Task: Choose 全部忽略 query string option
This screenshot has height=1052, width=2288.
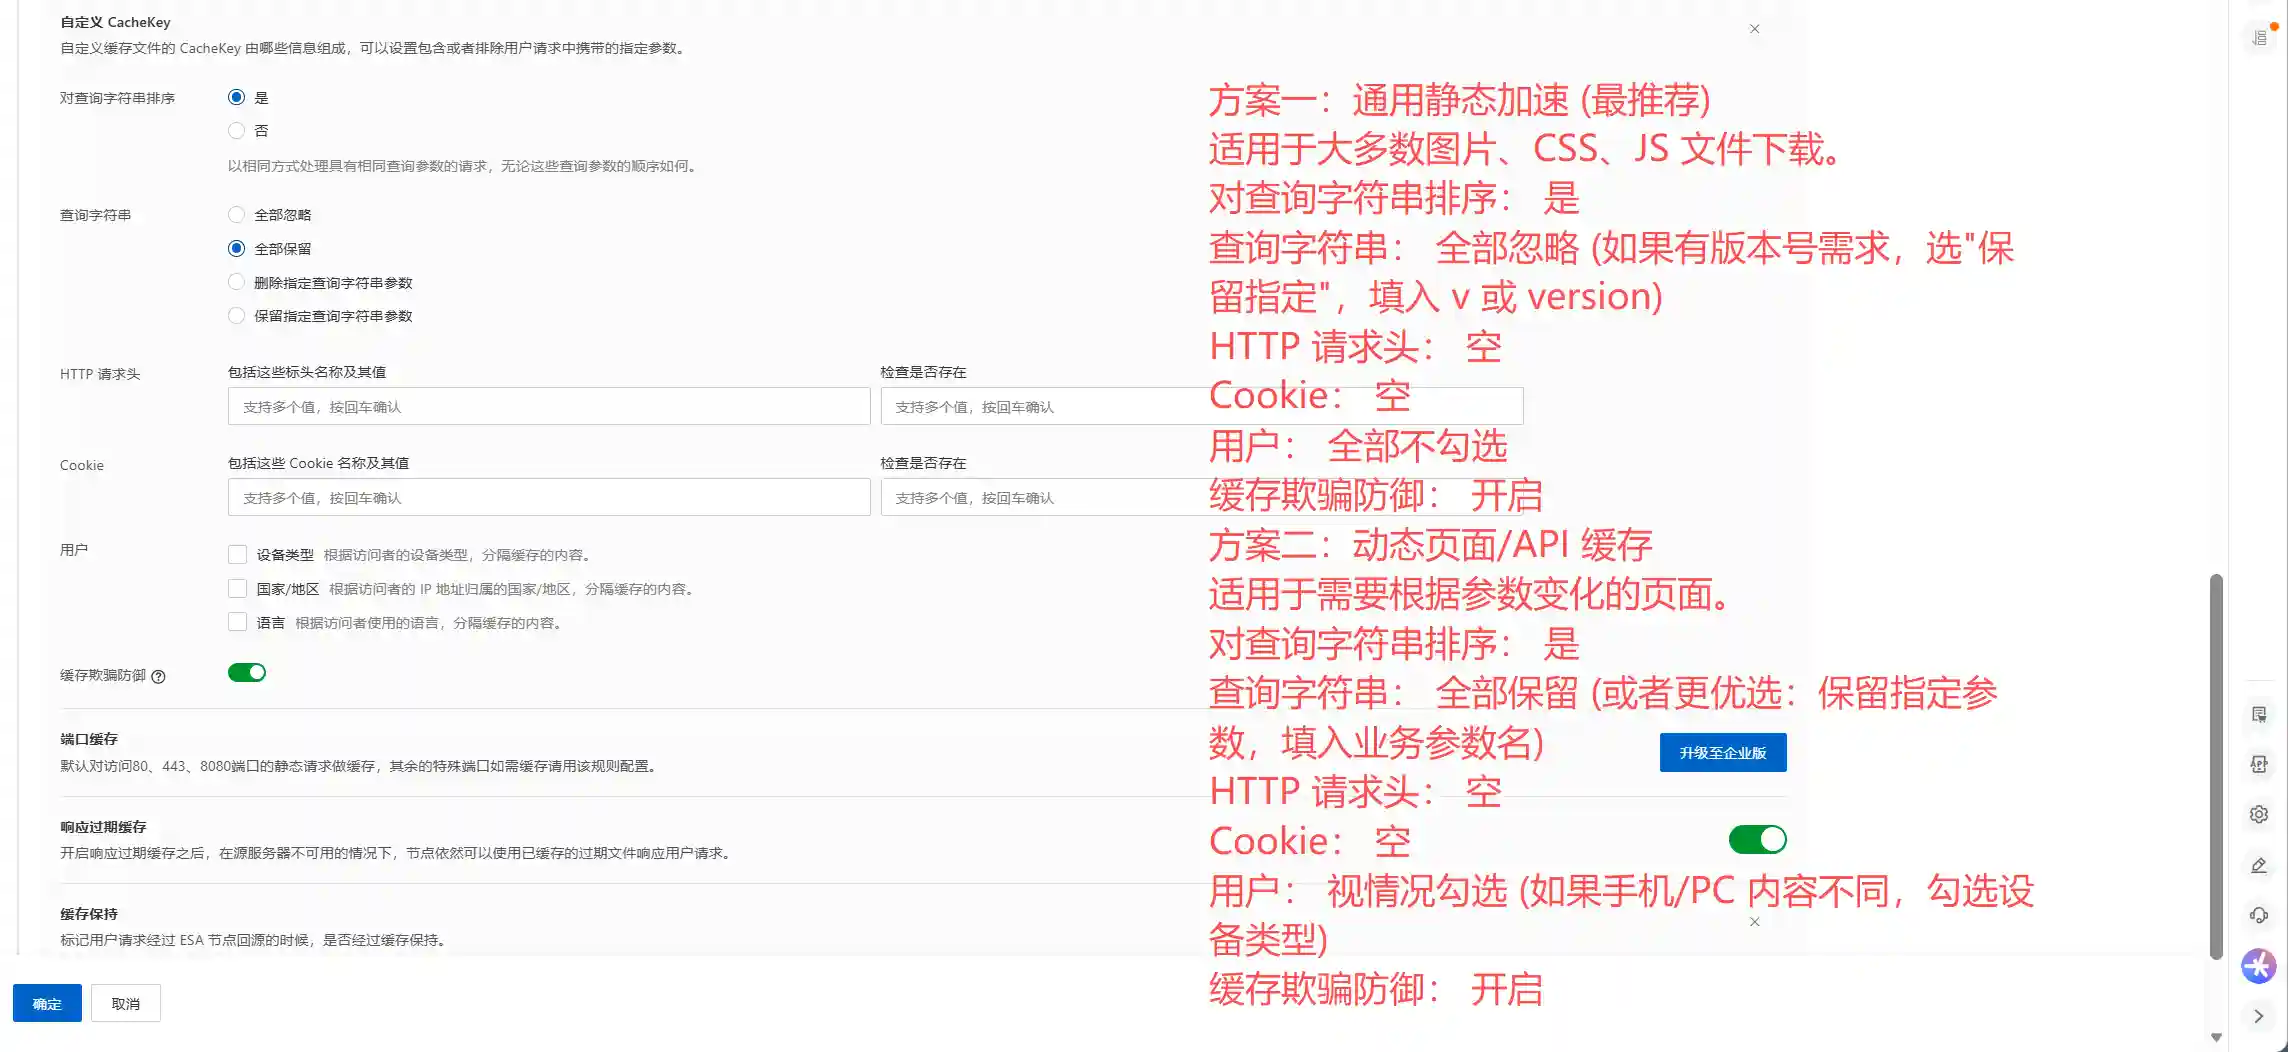Action: coord(236,214)
